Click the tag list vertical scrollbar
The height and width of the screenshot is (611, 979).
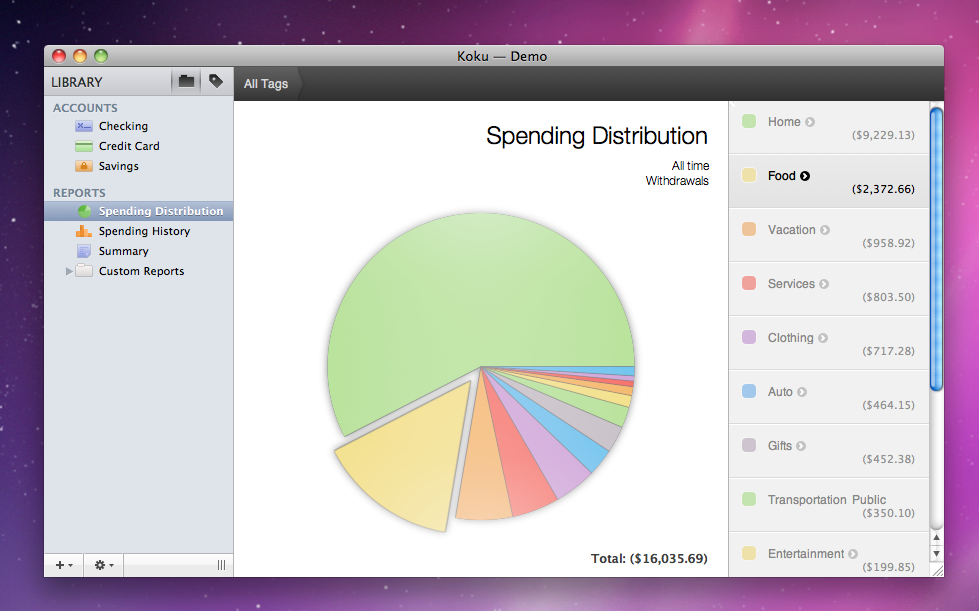tap(936, 250)
